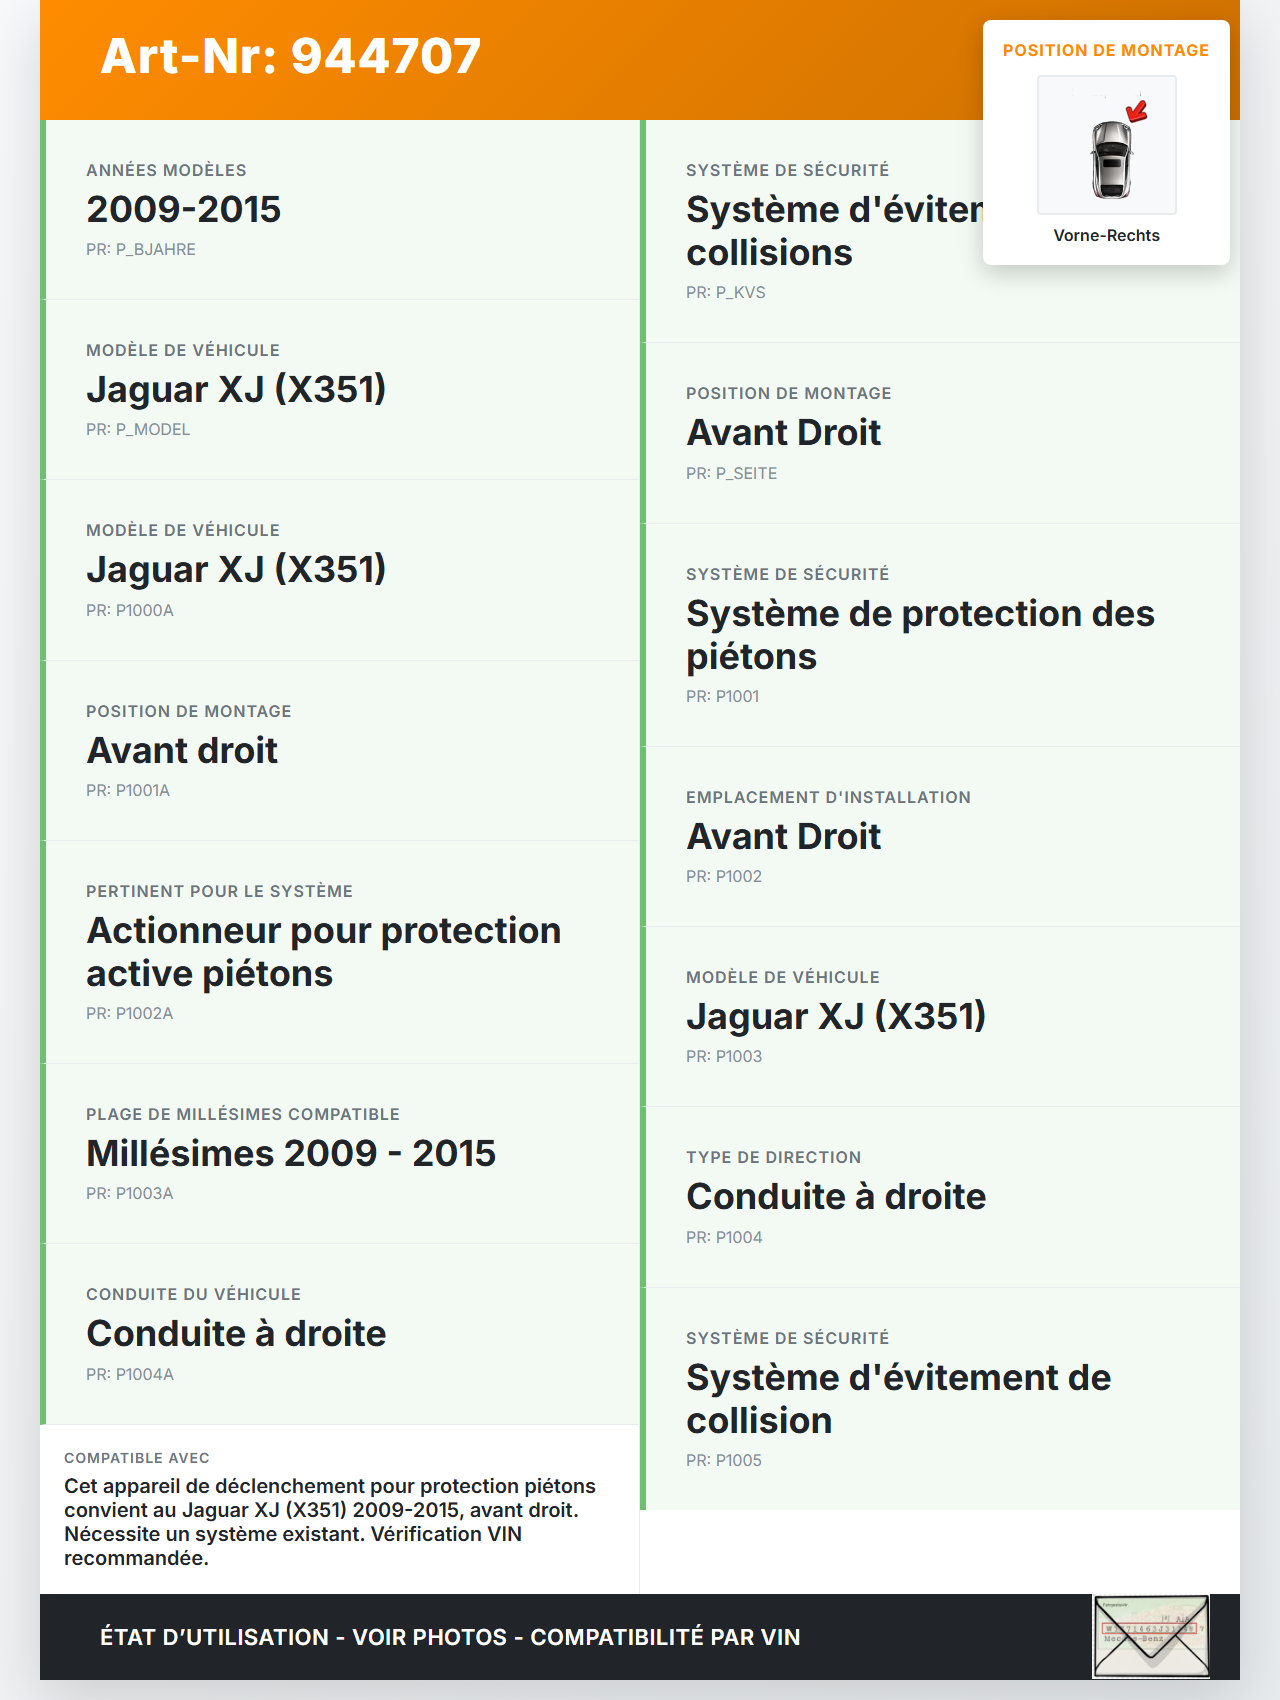Click the car mounting position diagram
The width and height of the screenshot is (1280, 1700).
1107,145
